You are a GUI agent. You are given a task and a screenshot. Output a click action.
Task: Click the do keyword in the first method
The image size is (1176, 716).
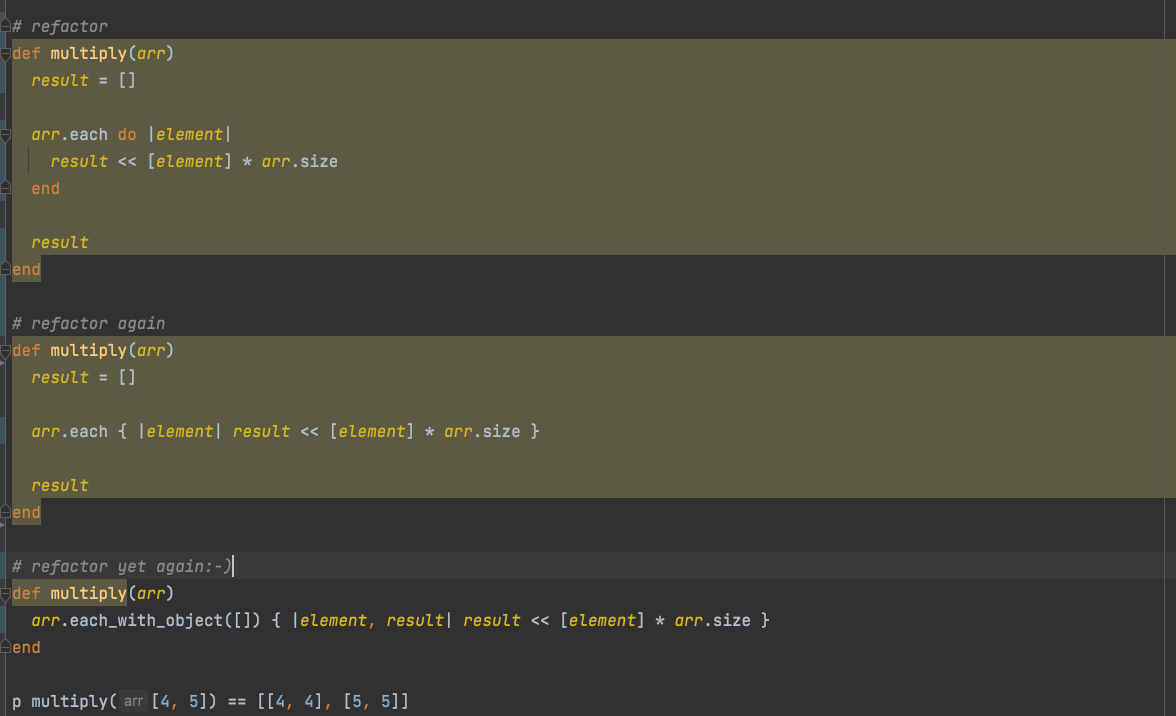pos(127,134)
